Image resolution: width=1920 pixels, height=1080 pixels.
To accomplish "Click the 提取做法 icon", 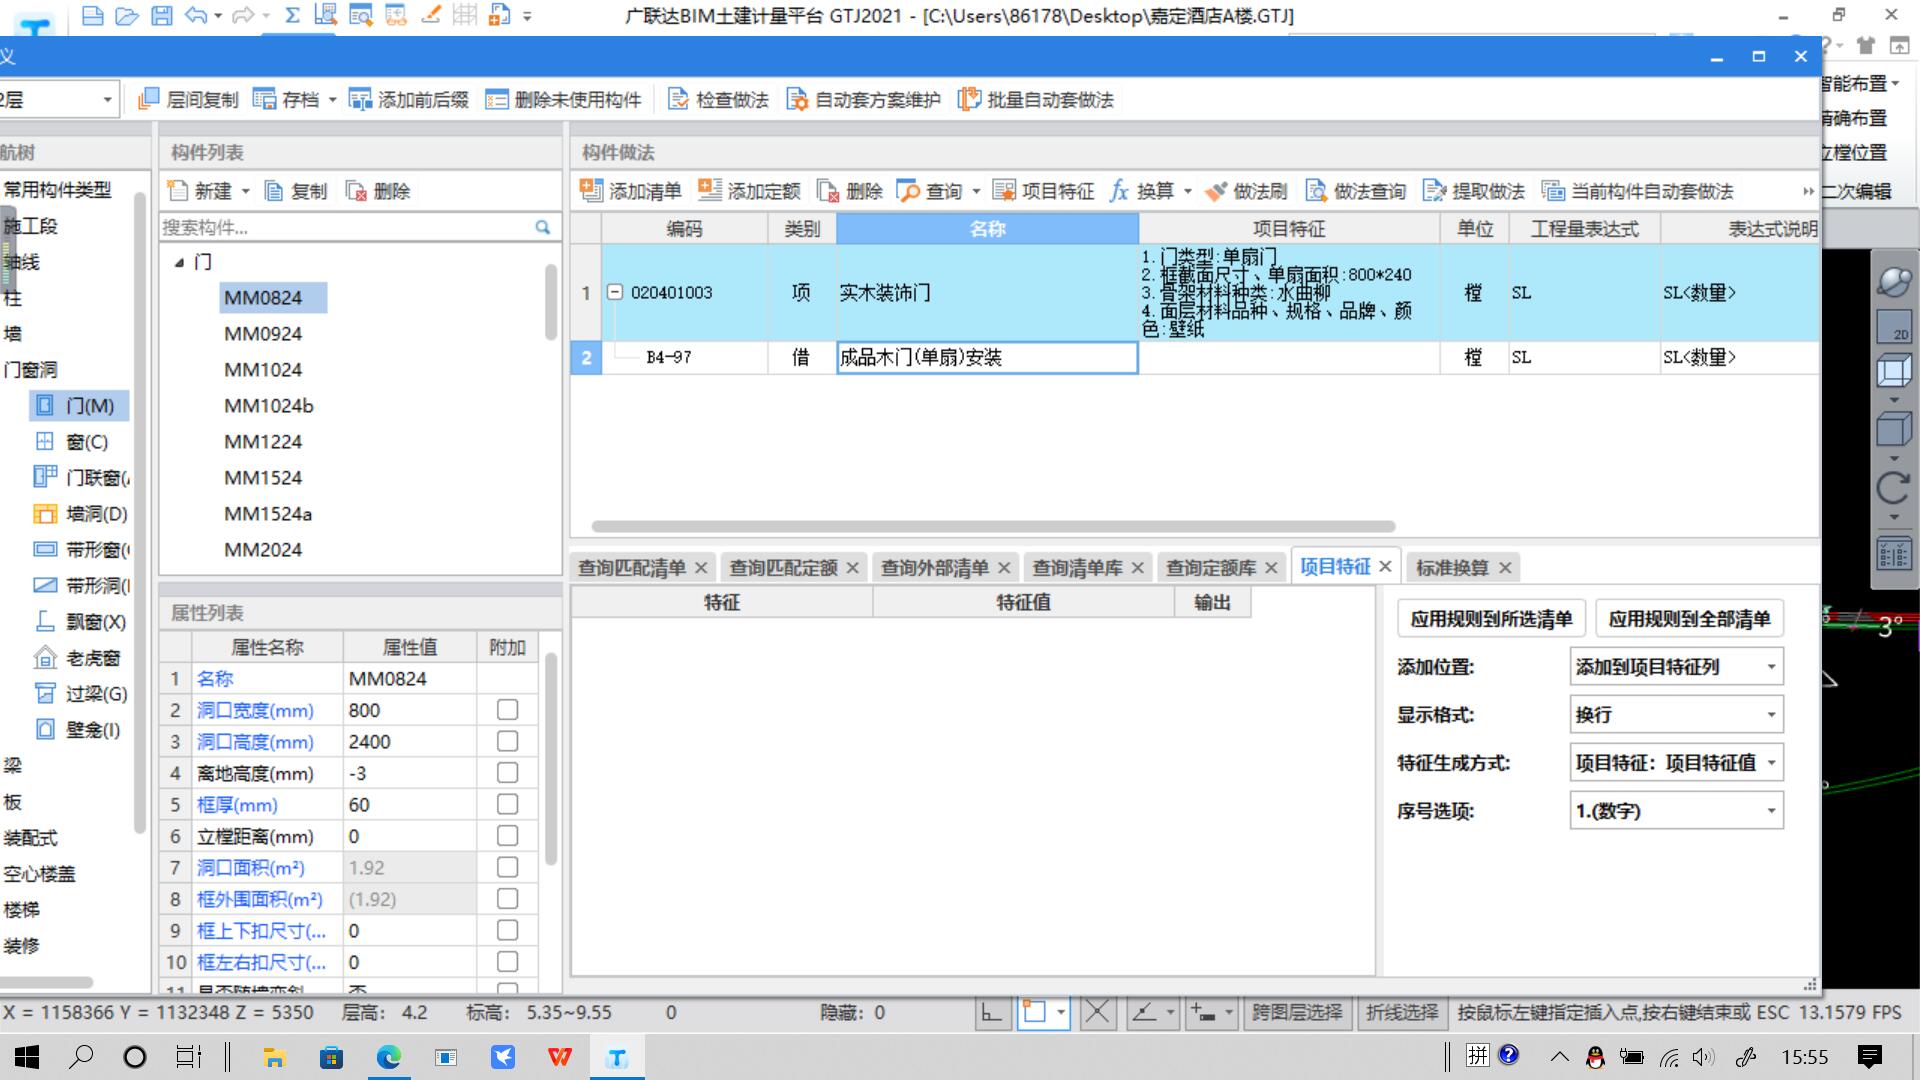I will tap(1434, 191).
